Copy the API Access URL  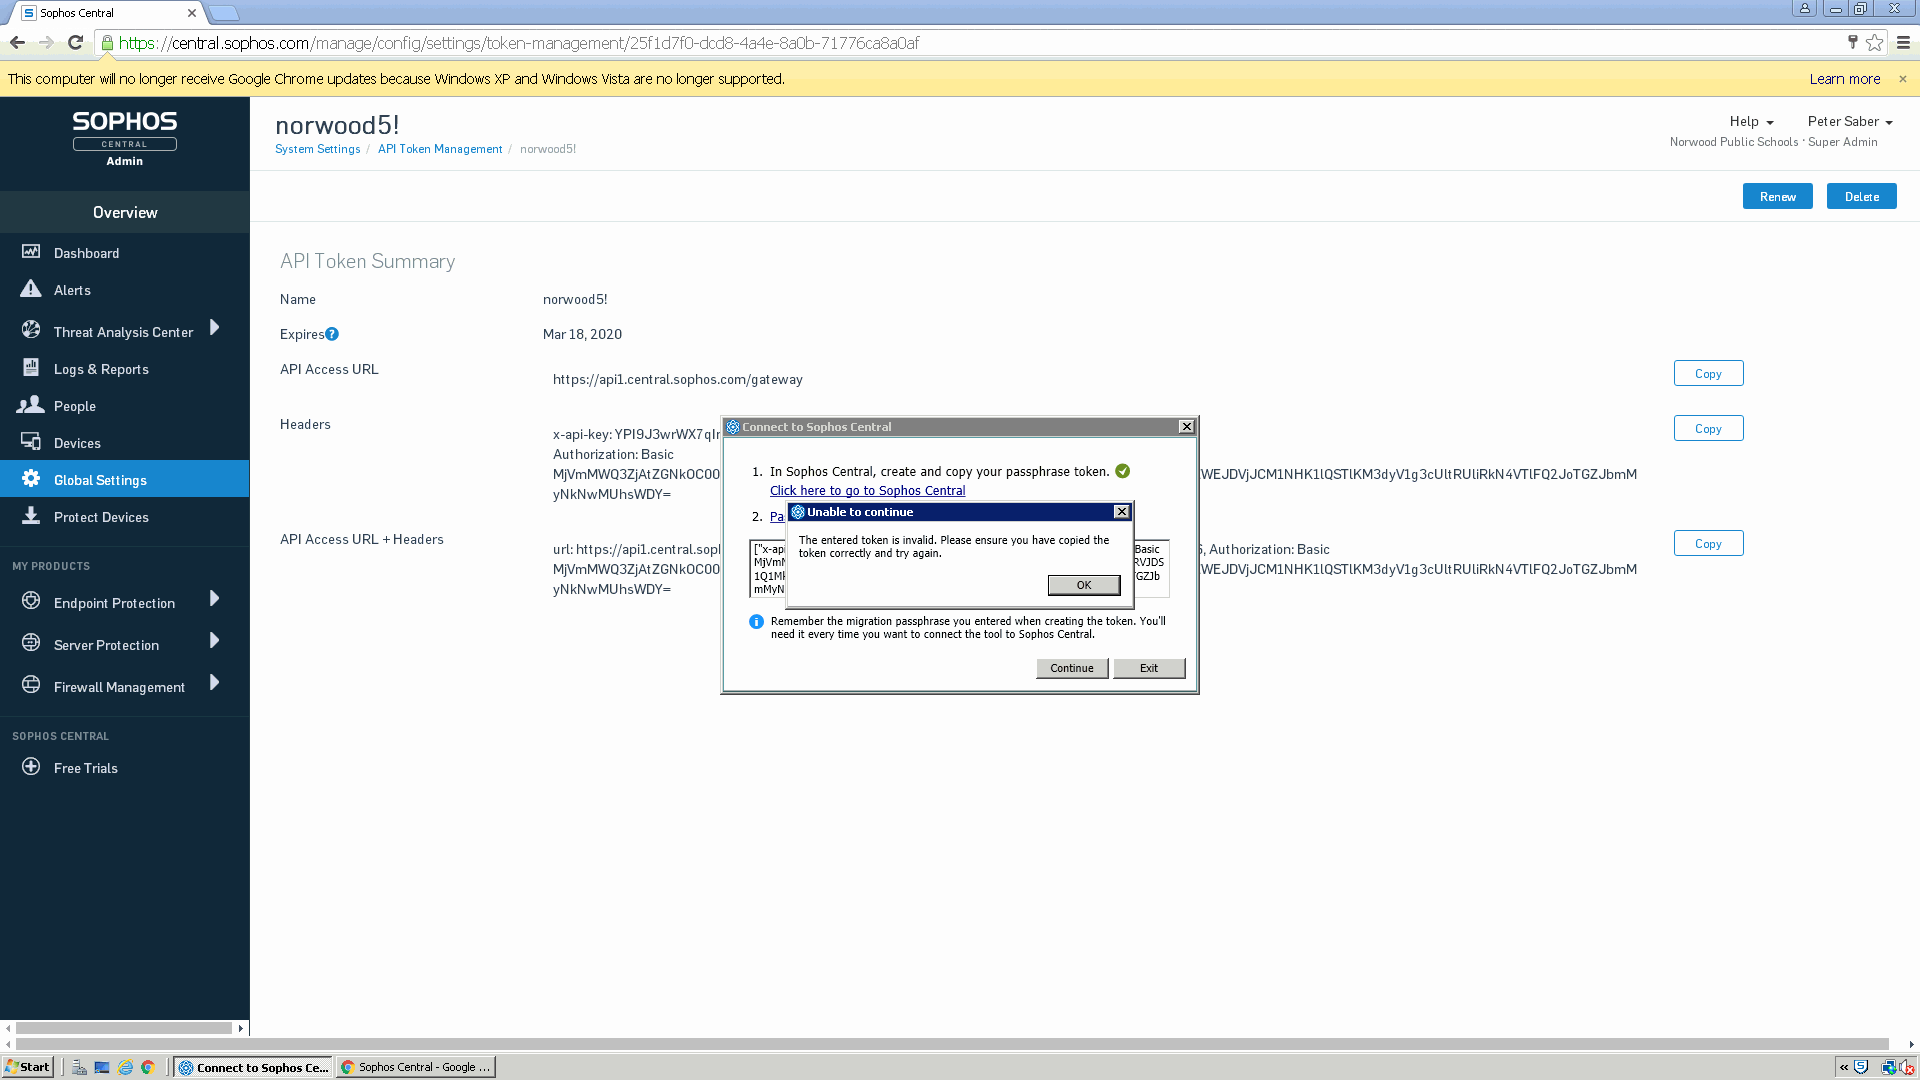1708,373
